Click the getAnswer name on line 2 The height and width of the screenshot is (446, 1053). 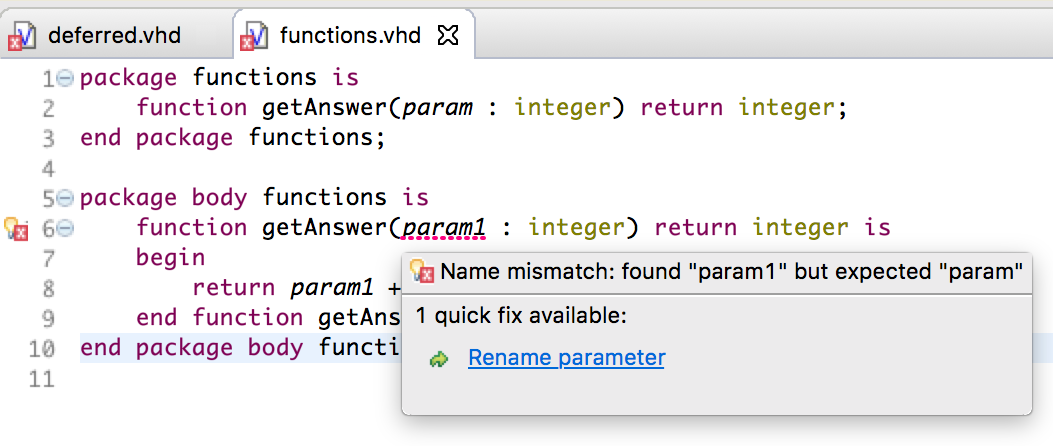click(324, 108)
